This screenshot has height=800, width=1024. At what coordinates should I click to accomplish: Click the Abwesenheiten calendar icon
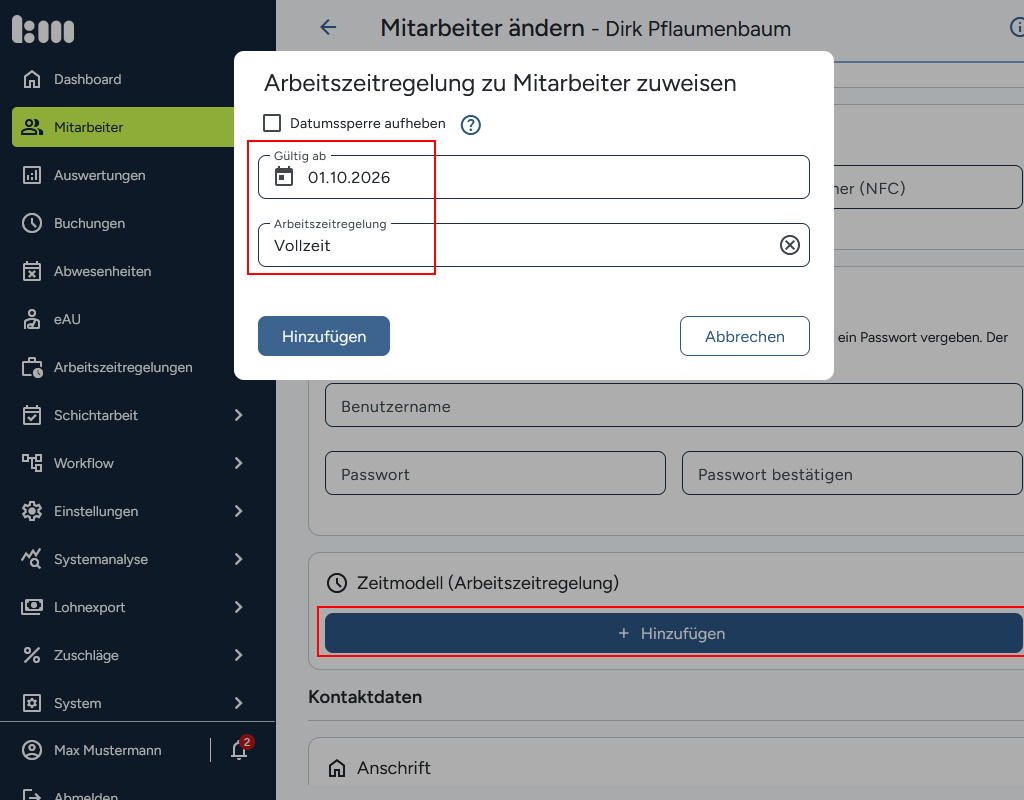point(31,271)
